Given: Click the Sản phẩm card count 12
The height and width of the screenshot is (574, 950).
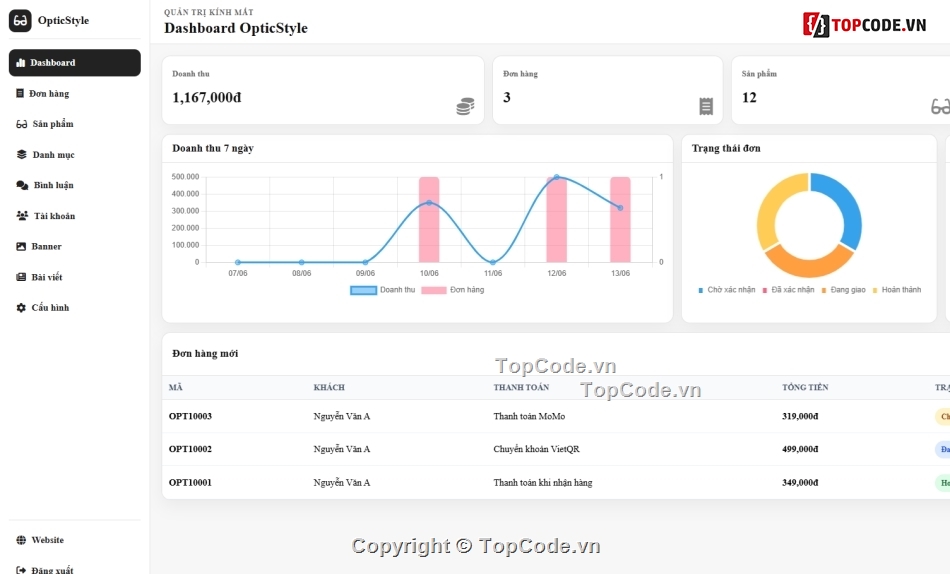Looking at the screenshot, I should pos(749,98).
